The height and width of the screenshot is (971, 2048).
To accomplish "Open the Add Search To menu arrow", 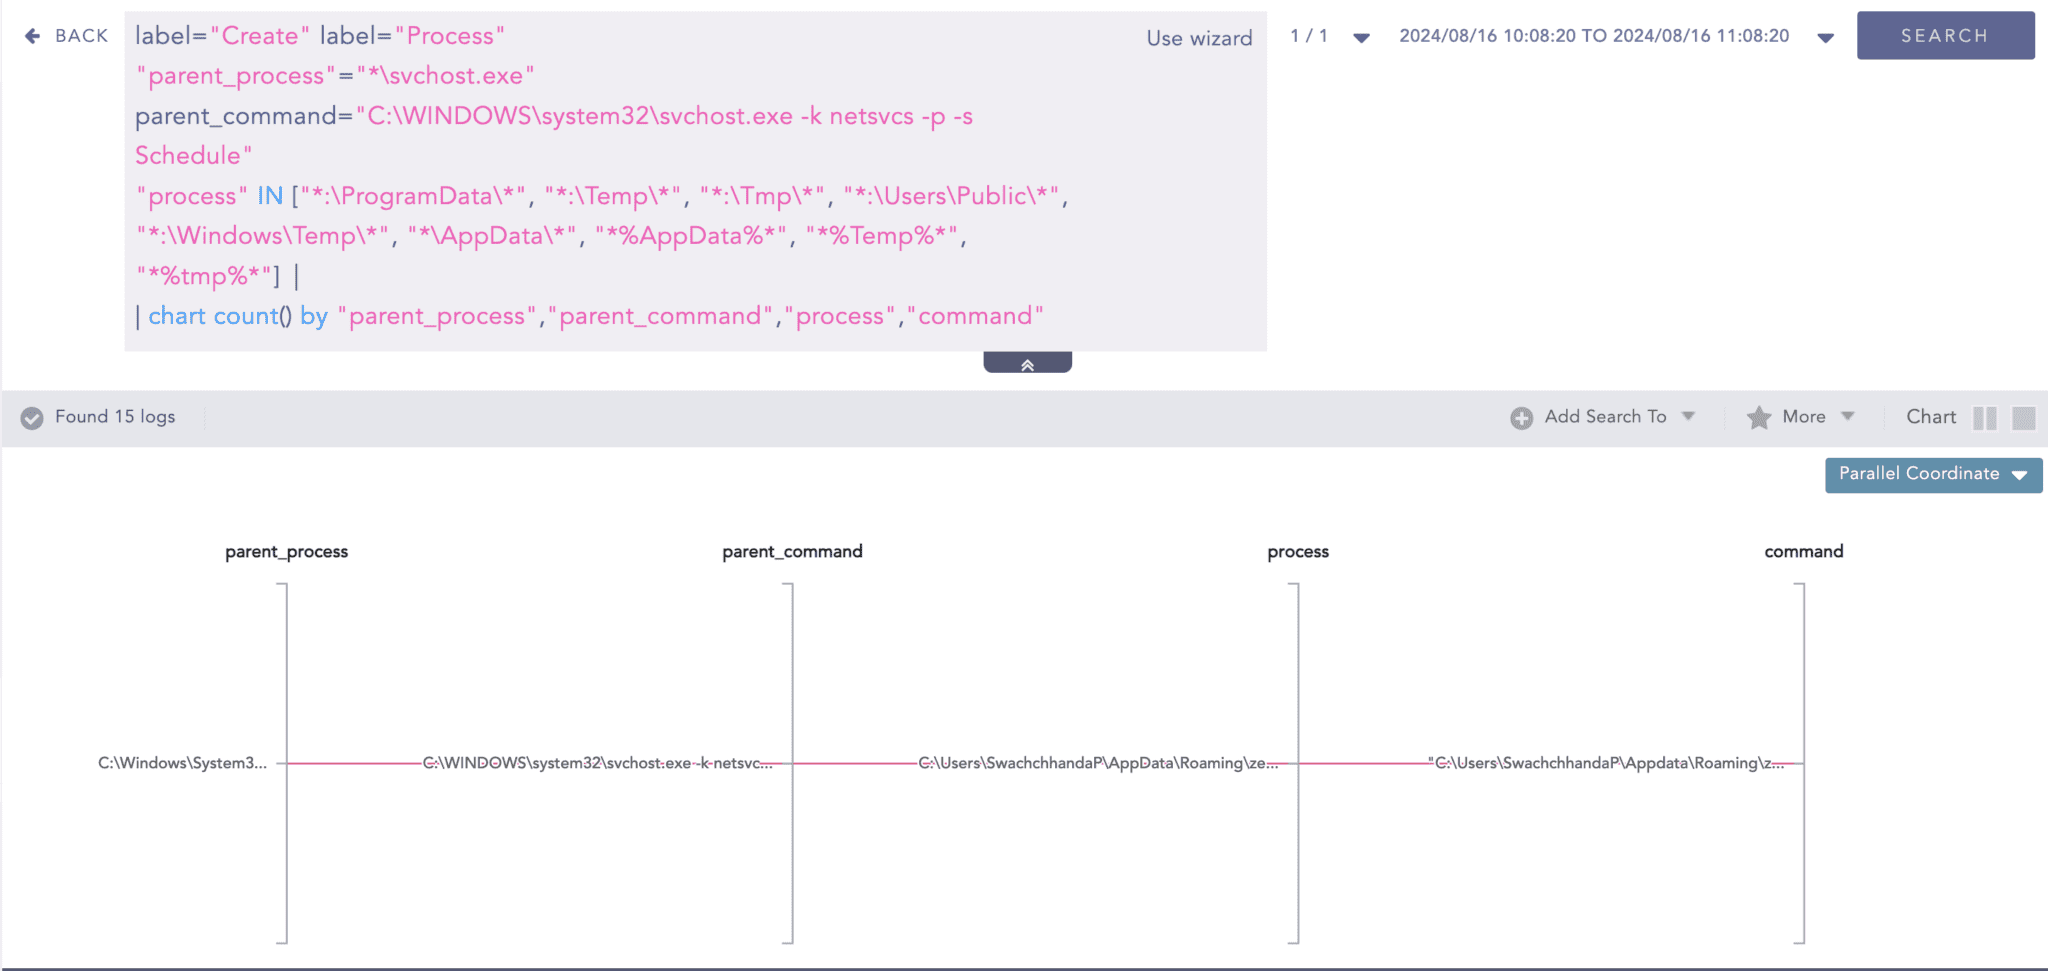I will coord(1688,417).
